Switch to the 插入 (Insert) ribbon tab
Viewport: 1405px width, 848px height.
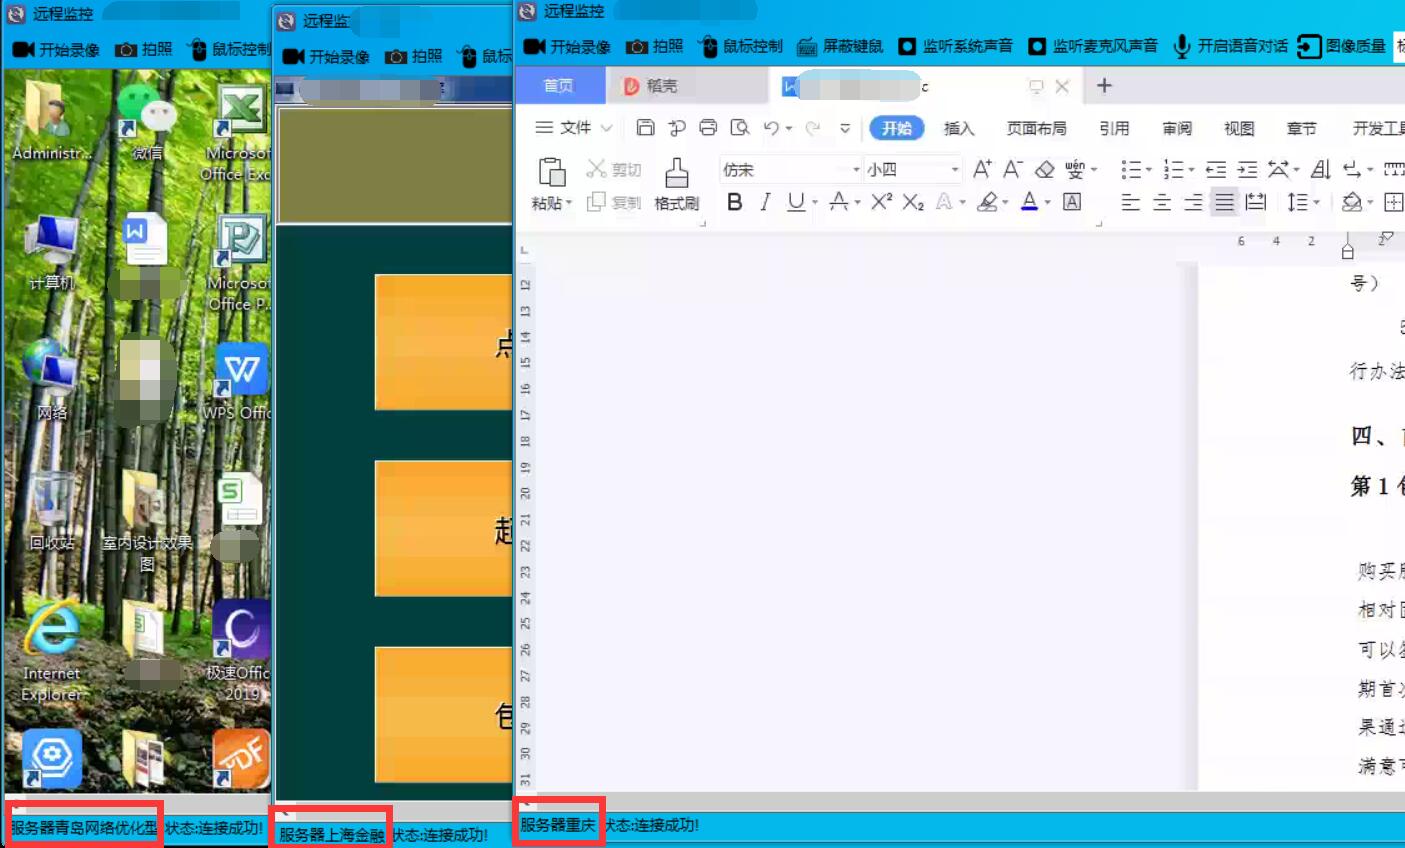958,128
